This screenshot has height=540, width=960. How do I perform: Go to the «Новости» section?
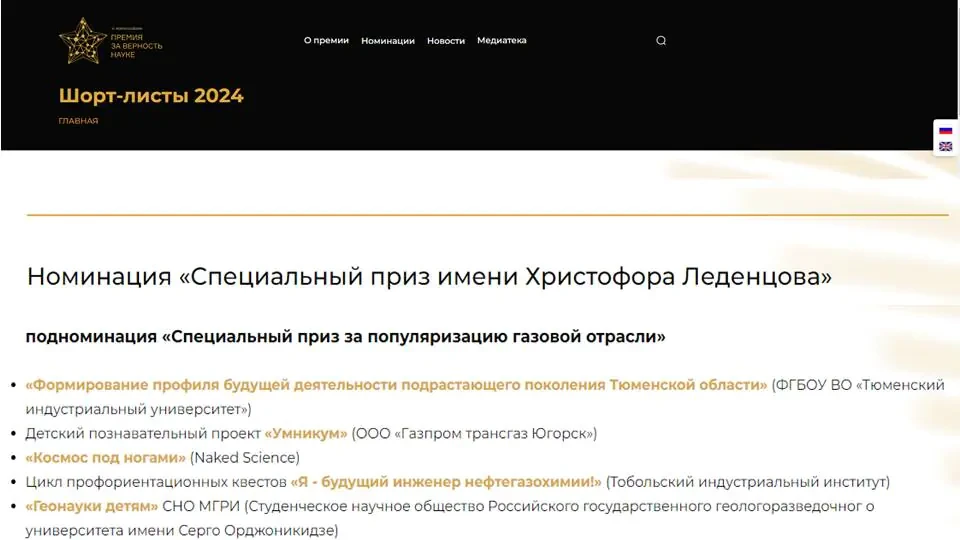tap(446, 40)
